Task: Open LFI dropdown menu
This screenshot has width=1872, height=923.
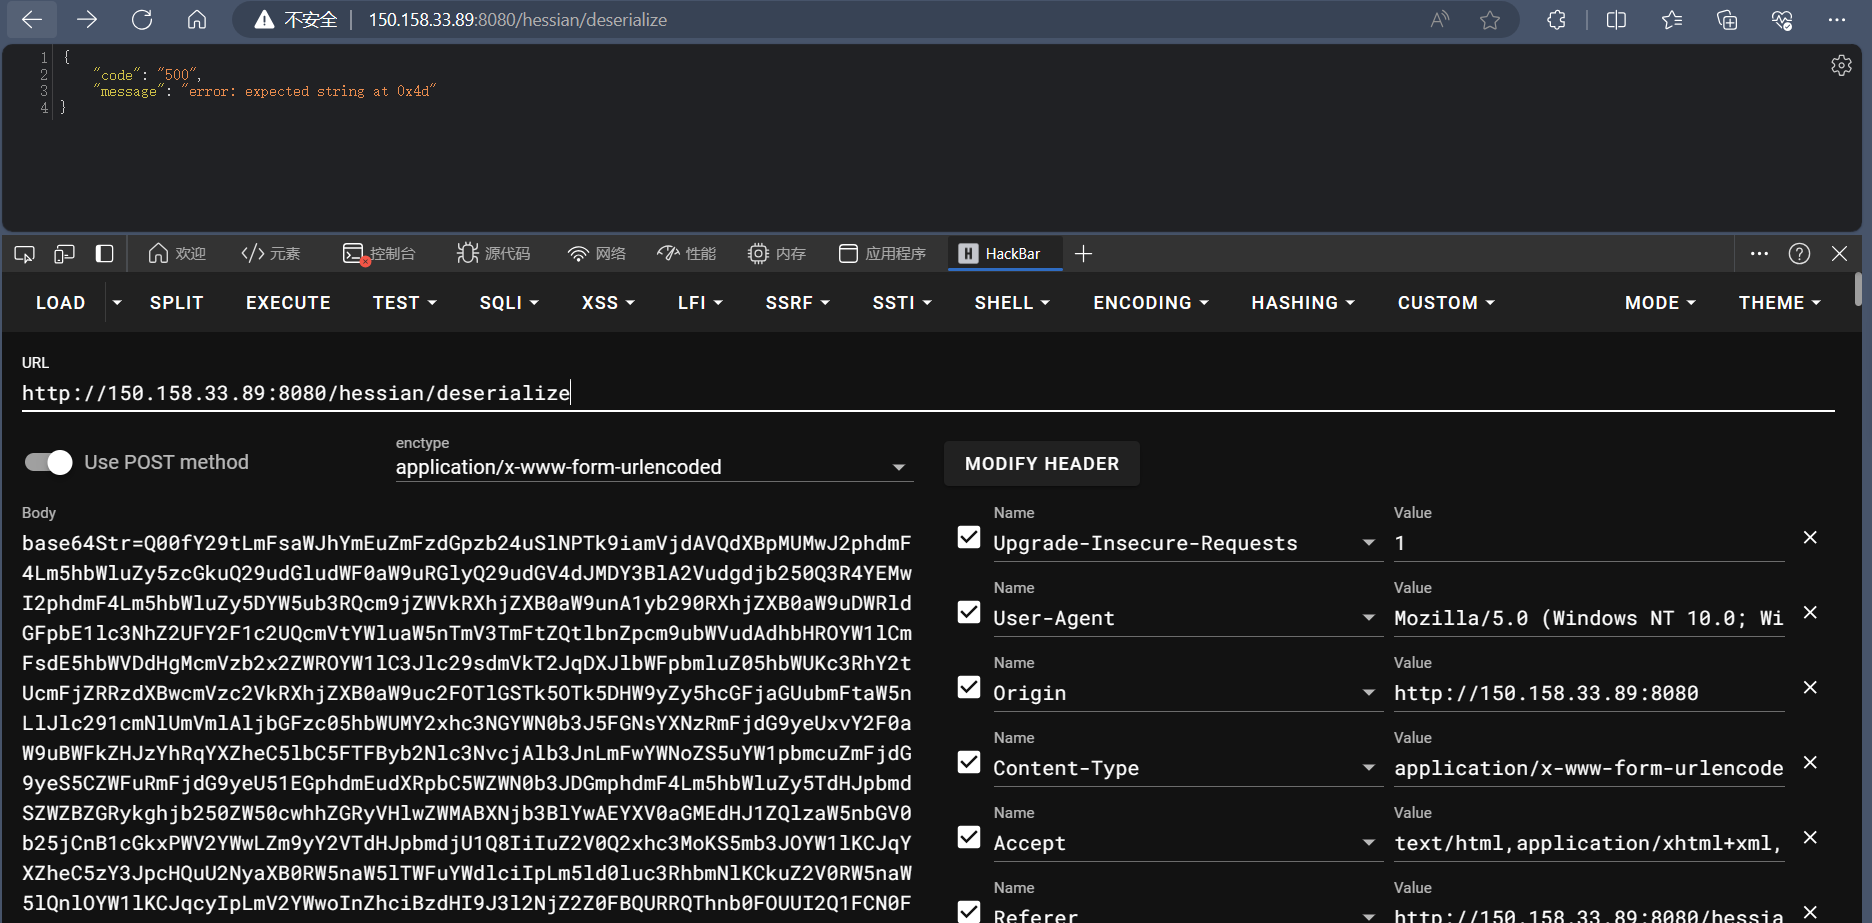Action: (700, 302)
